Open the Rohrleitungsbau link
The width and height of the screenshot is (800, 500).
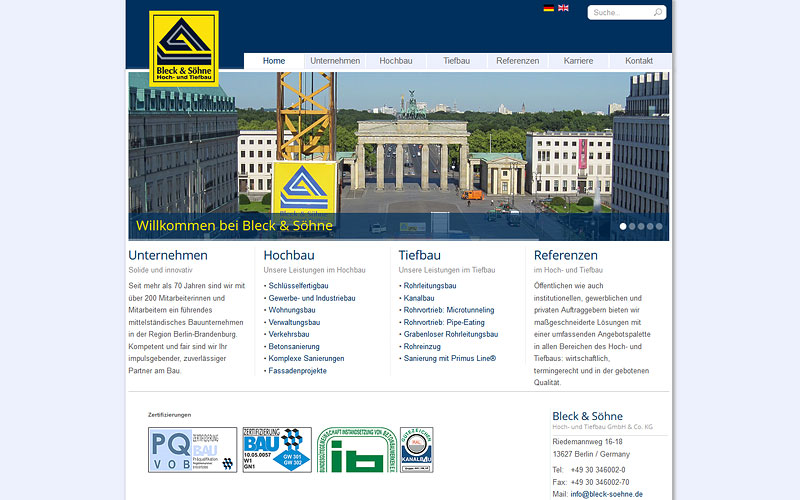pyautogui.click(x=430, y=286)
